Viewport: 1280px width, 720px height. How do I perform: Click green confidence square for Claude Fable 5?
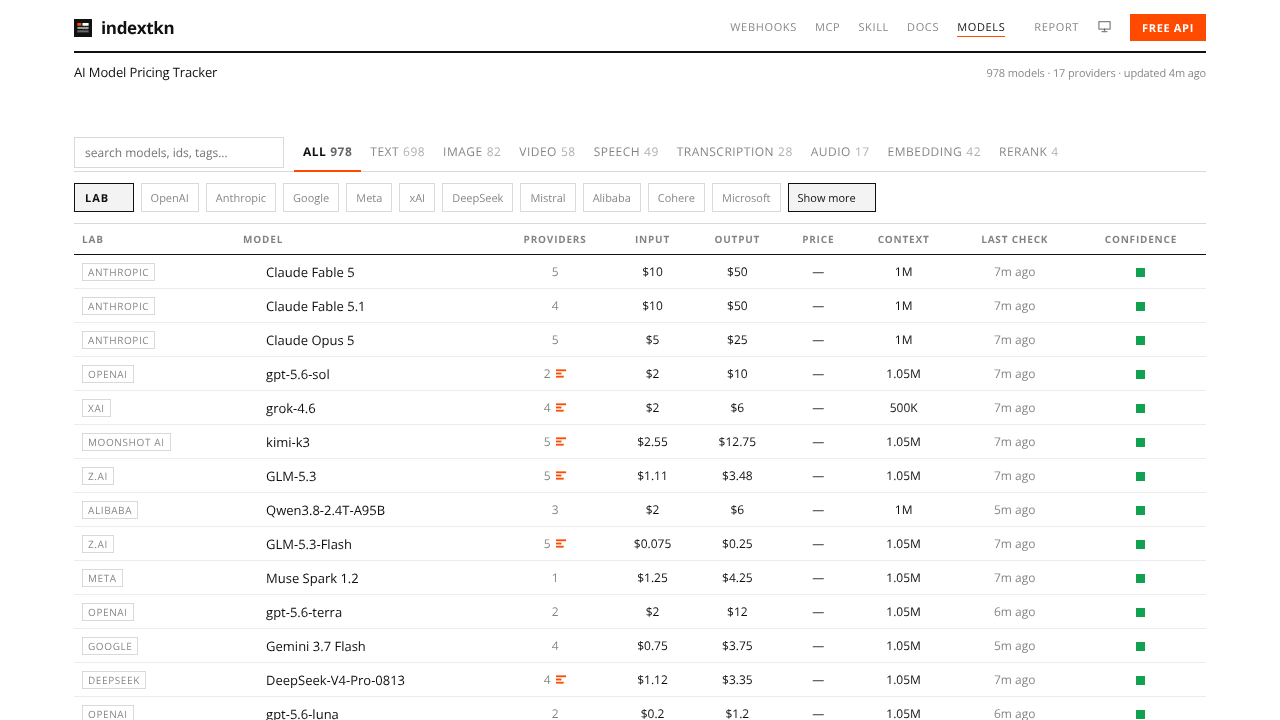point(1140,272)
